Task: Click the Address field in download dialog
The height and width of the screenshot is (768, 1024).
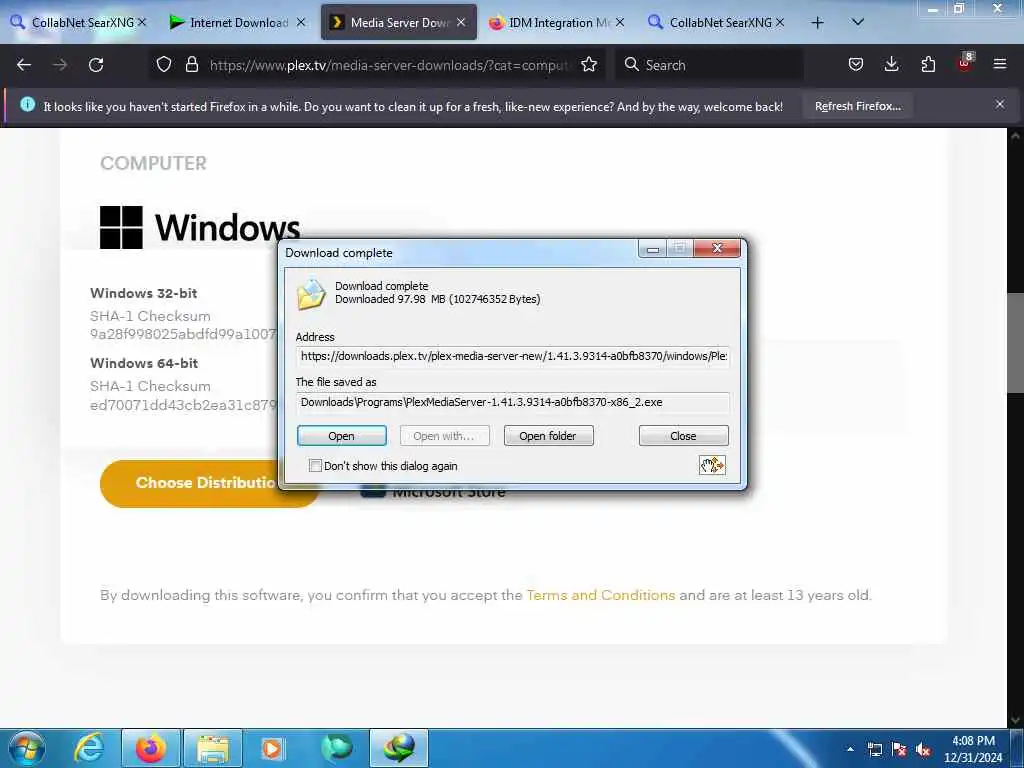Action: (x=513, y=356)
